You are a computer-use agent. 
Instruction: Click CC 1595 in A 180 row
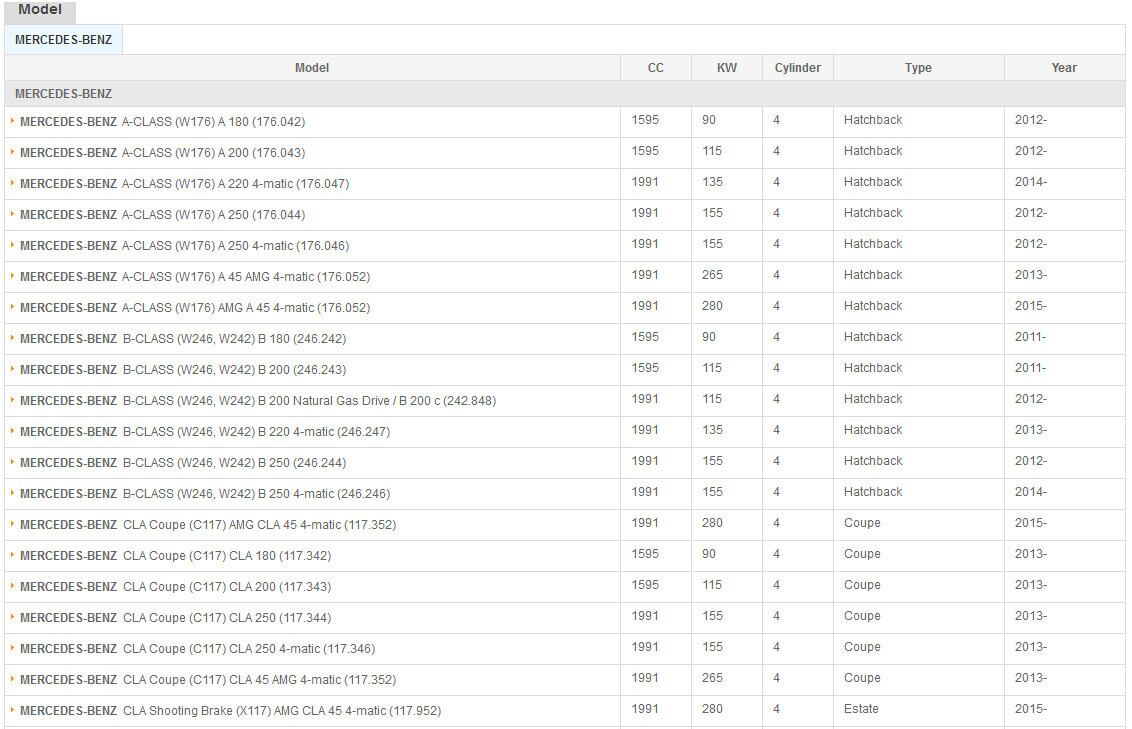645,120
